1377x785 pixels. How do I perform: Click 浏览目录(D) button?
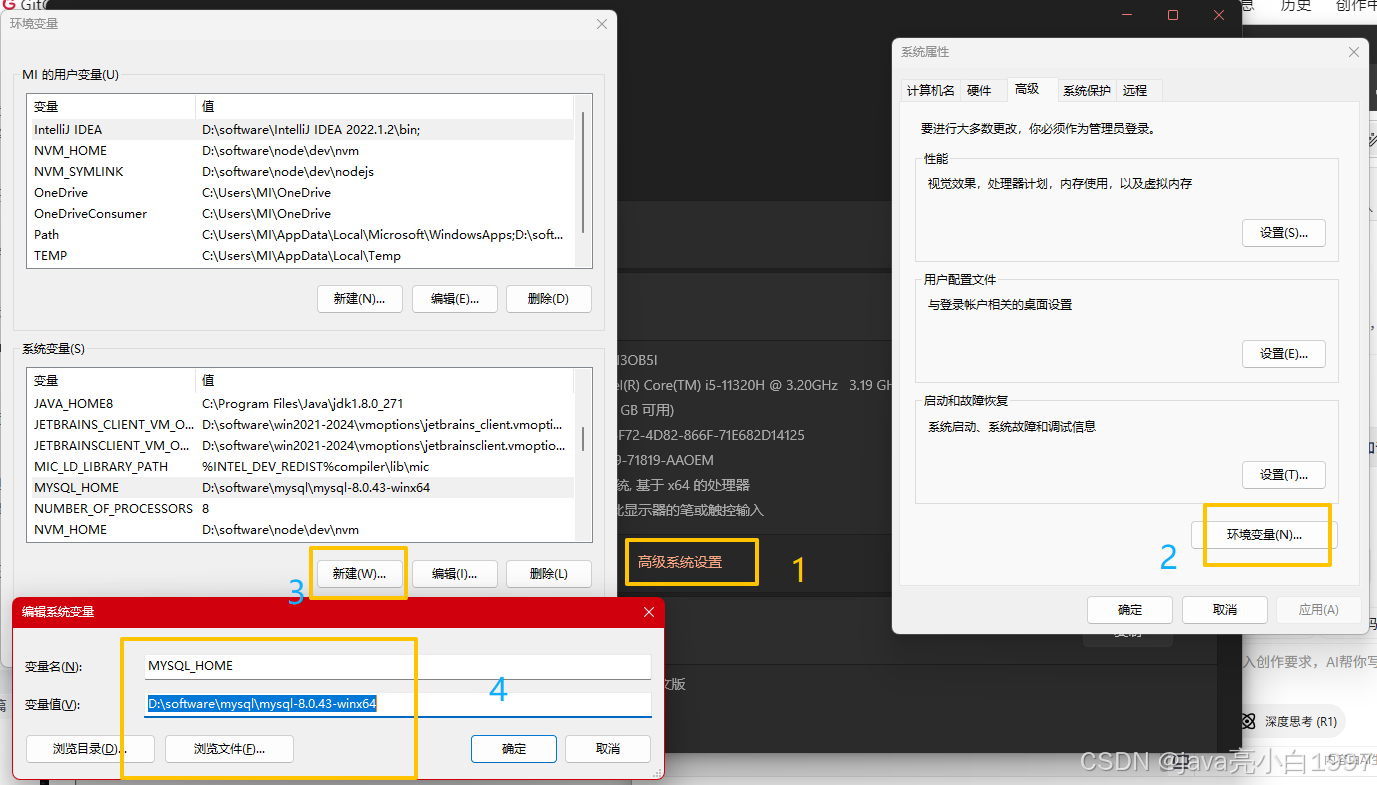[90, 749]
